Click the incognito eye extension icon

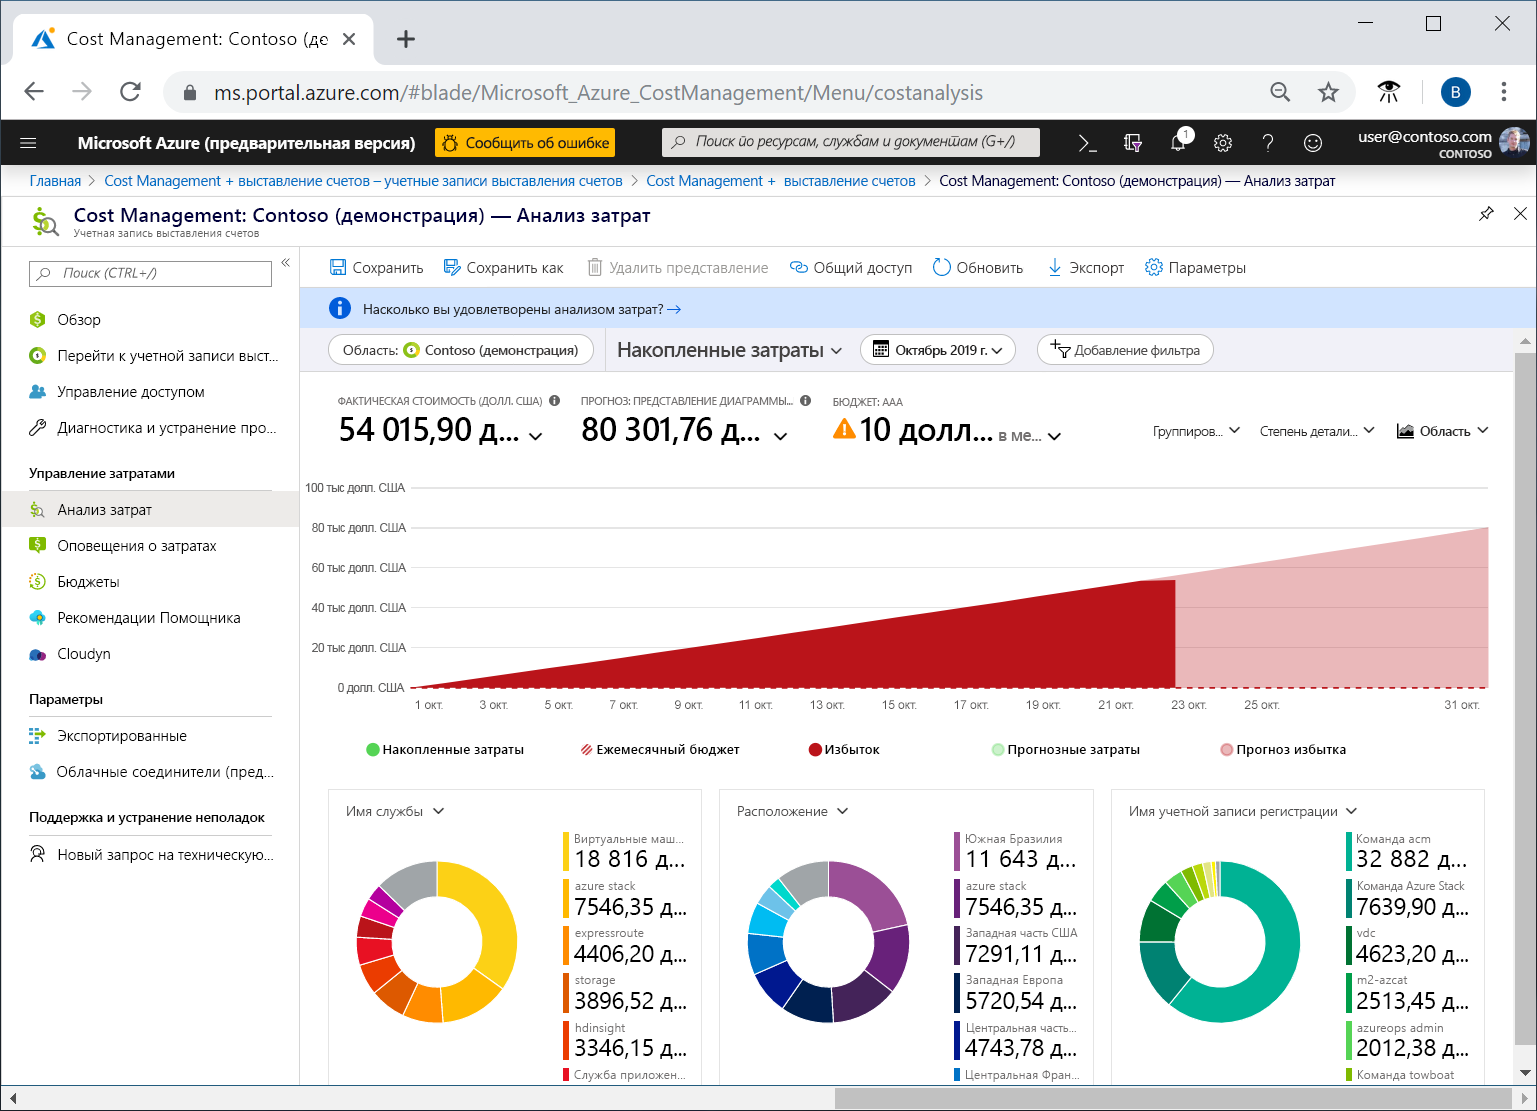[1389, 92]
